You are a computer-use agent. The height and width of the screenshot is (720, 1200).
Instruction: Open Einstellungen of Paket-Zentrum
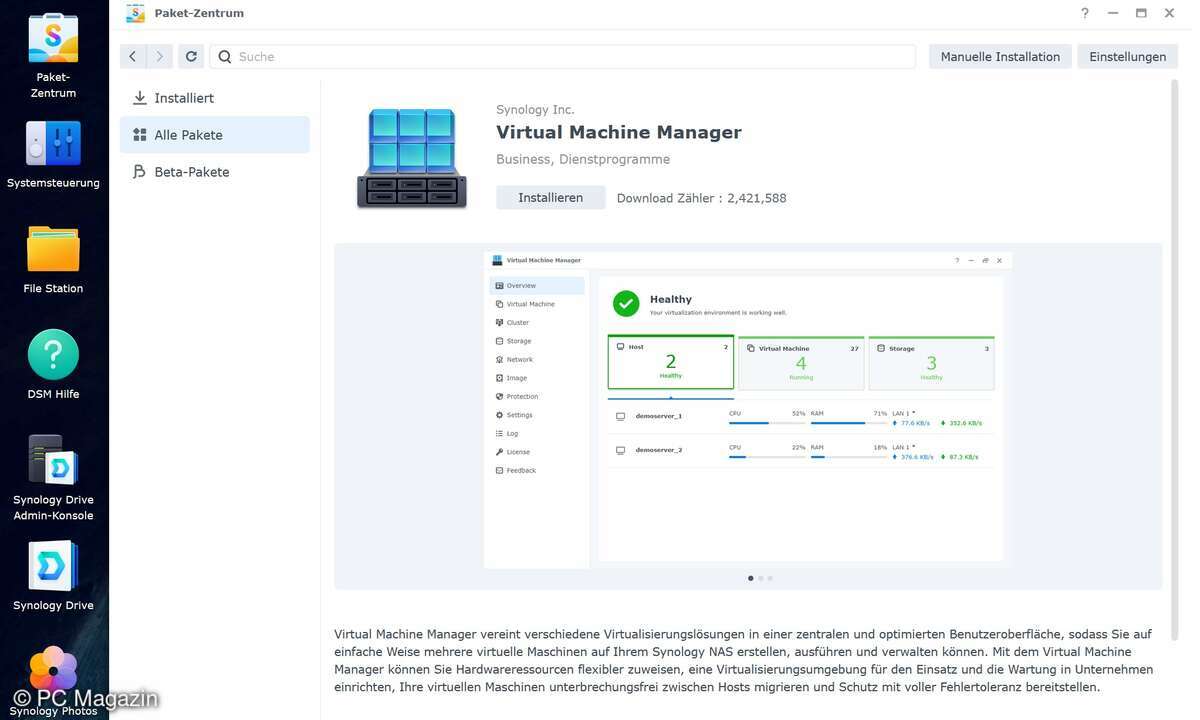tap(1128, 57)
